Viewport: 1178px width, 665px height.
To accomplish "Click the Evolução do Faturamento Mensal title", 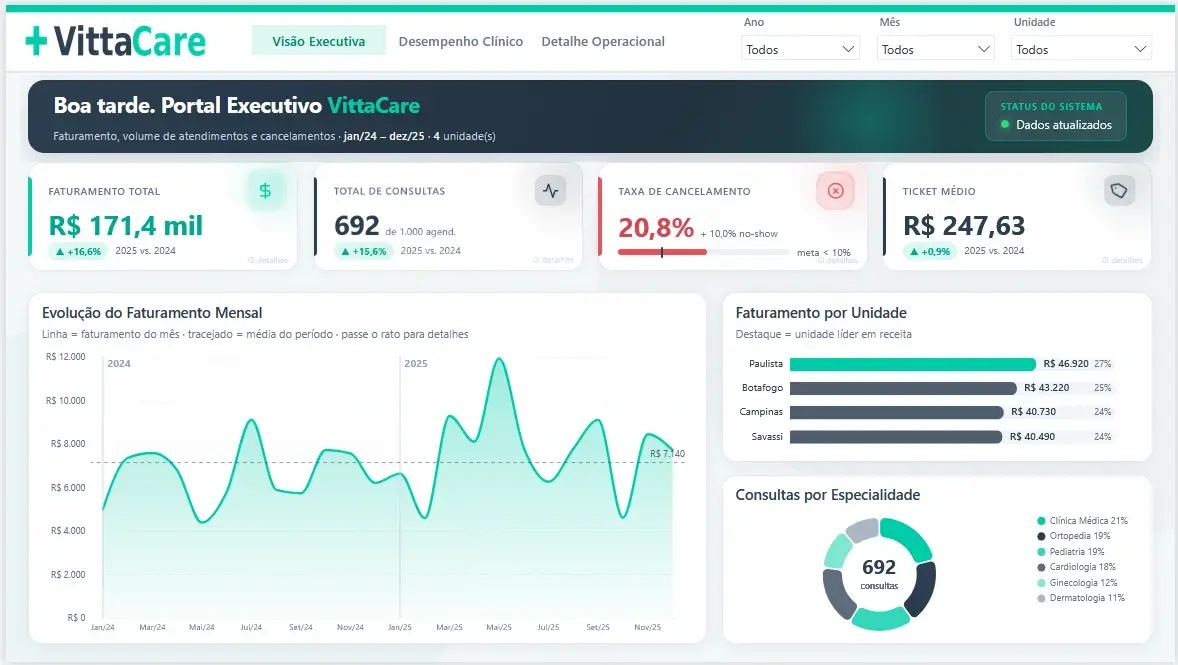I will click(152, 313).
